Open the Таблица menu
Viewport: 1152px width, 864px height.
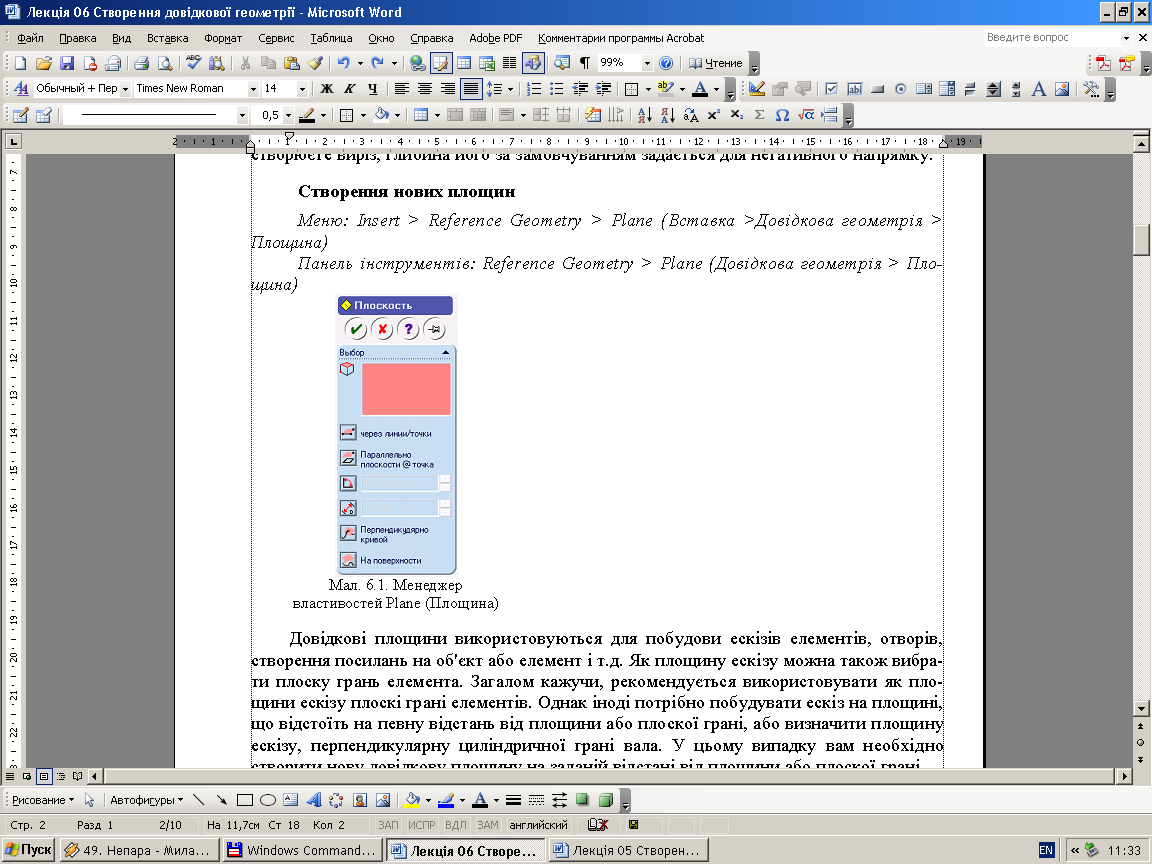tap(331, 38)
